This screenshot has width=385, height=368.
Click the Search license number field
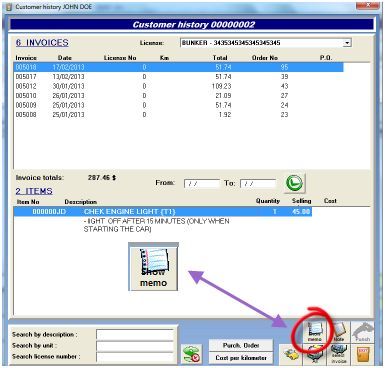pos(135,357)
